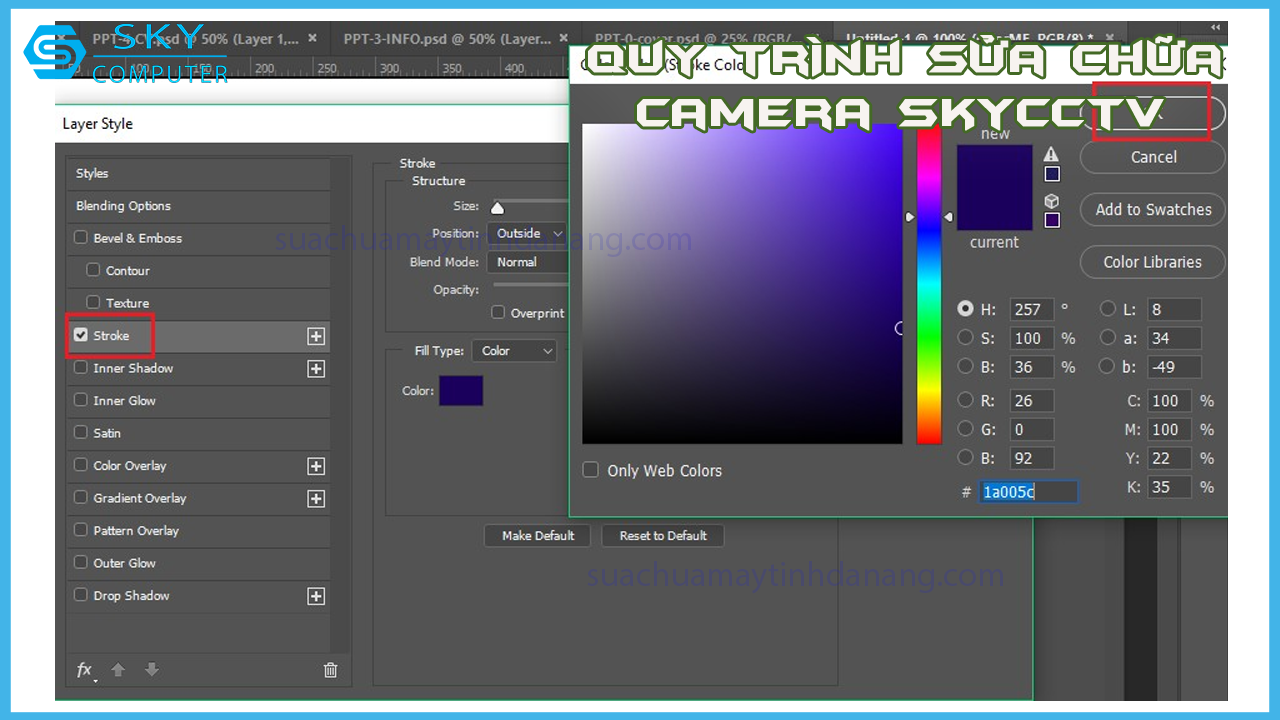Click the Stroke color swatch

click(460, 391)
